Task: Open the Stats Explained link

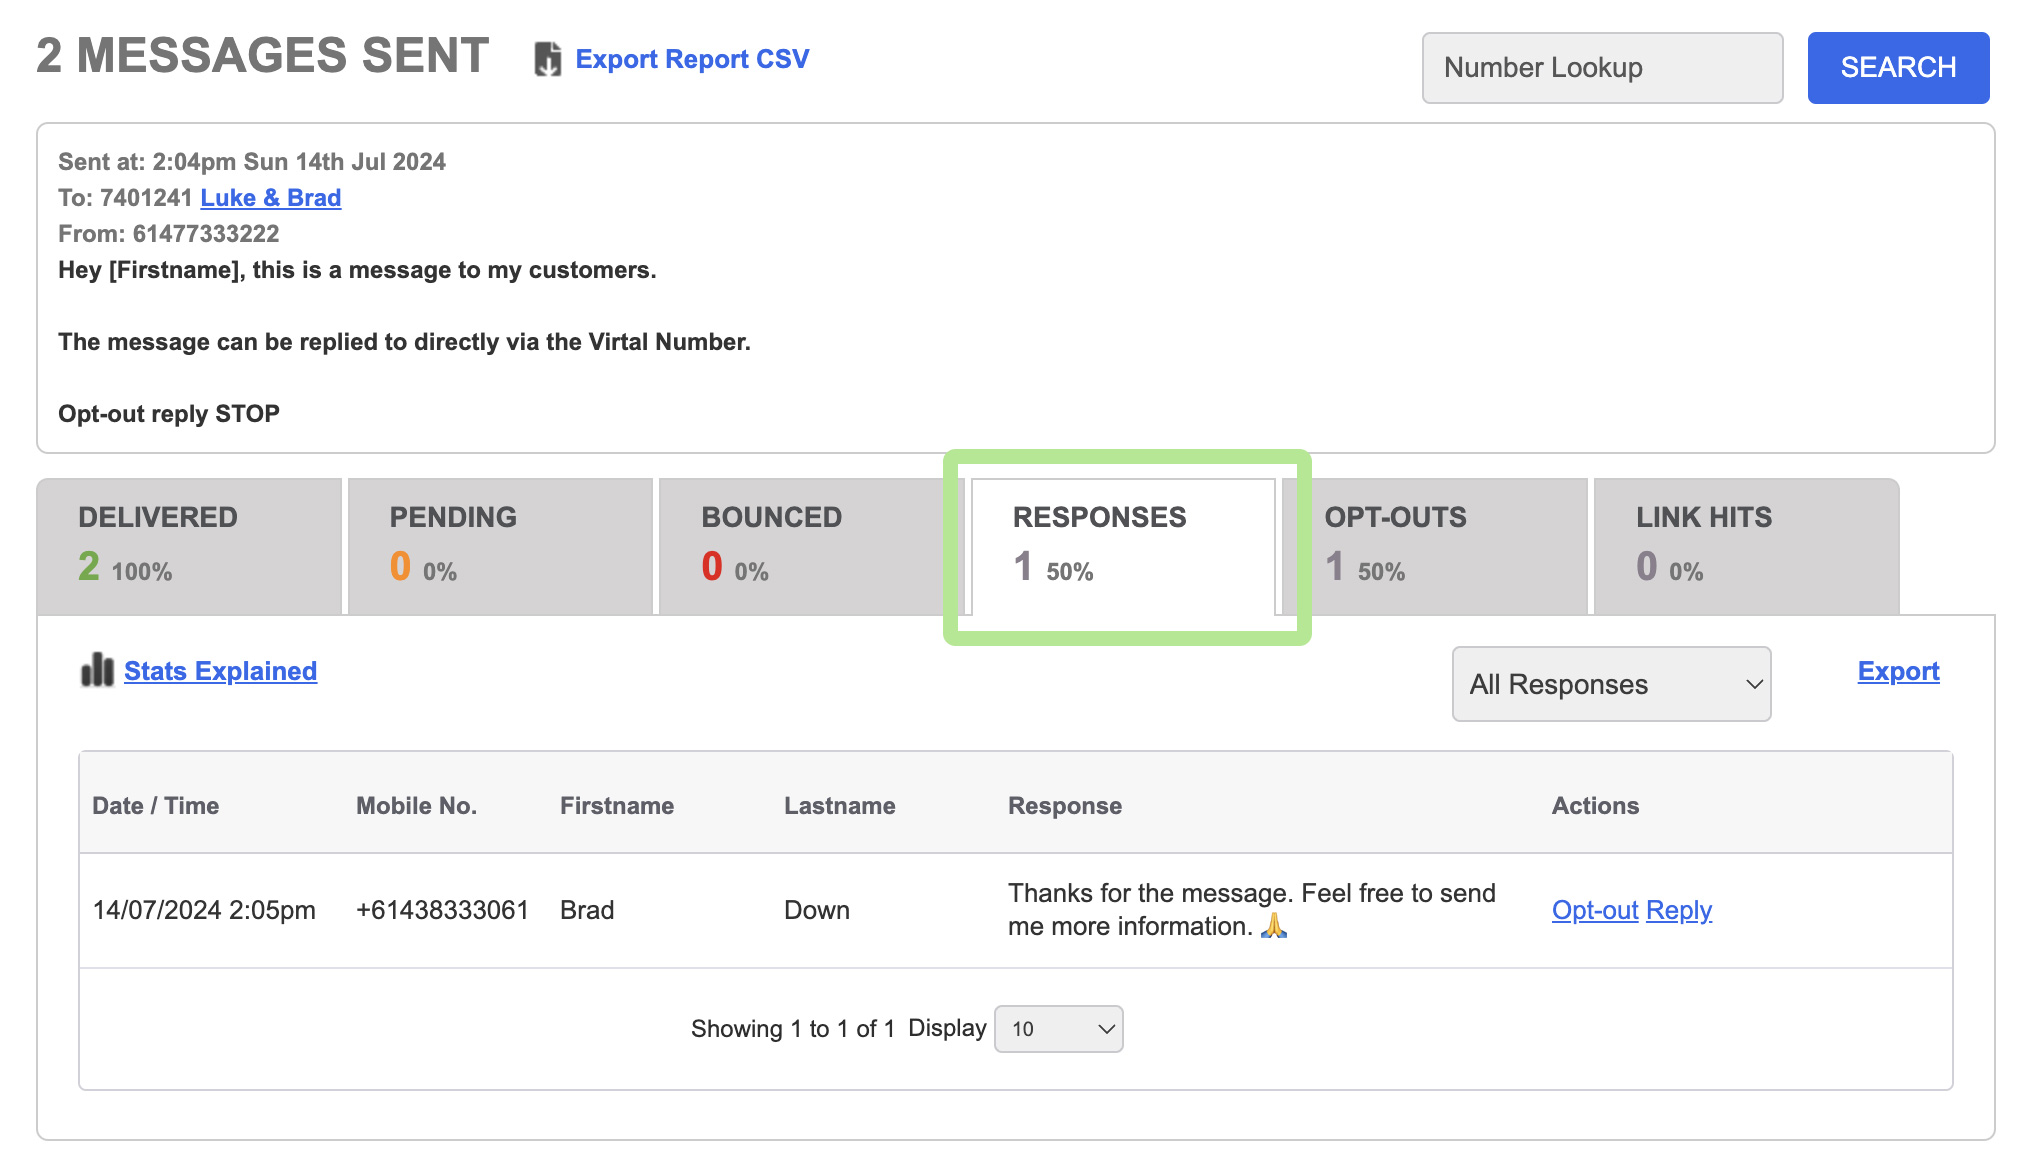Action: tap(220, 671)
